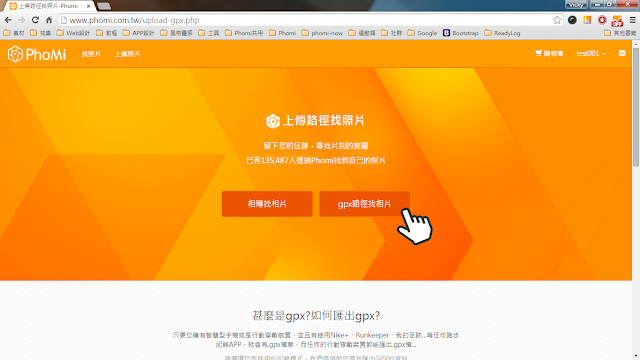Open the 素材 bookmark folder
Viewport: 640px width, 360px height.
click(14, 33)
